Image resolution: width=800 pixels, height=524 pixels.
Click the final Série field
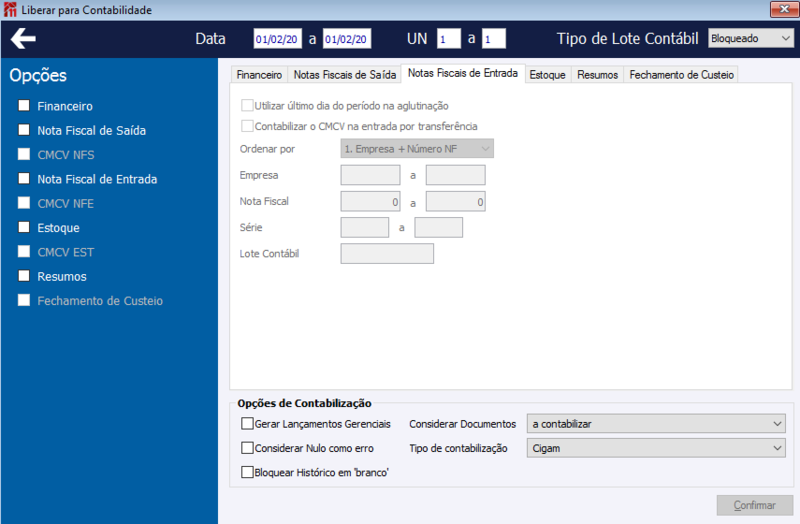click(439, 228)
